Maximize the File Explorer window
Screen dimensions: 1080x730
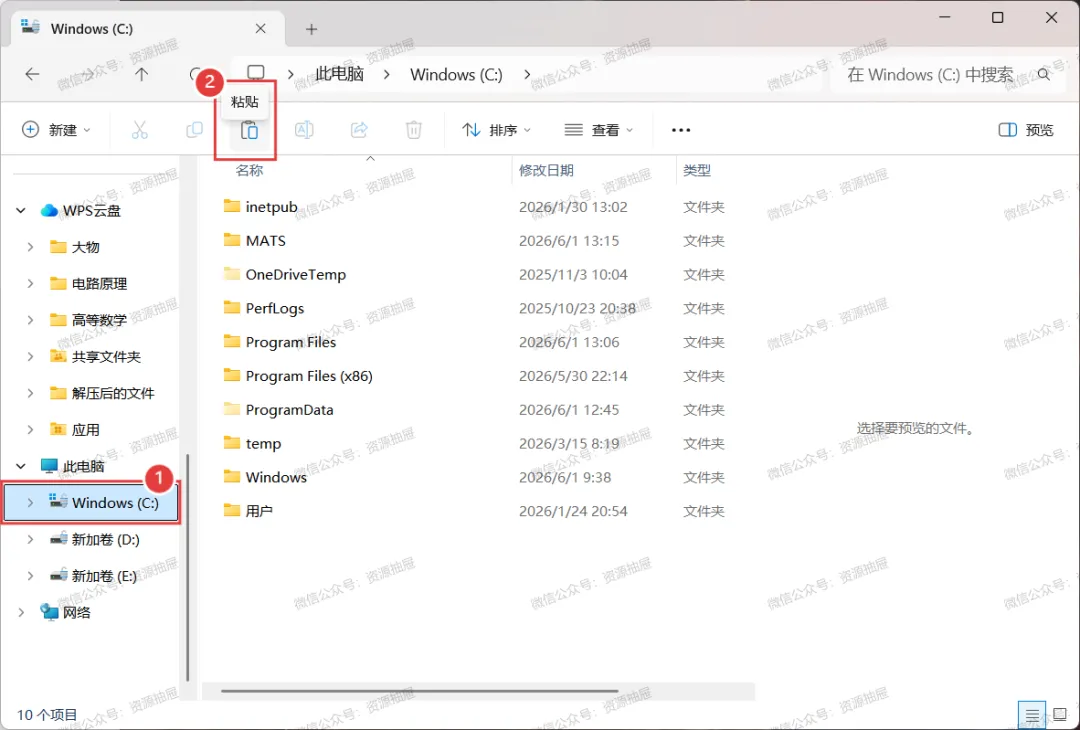(997, 18)
